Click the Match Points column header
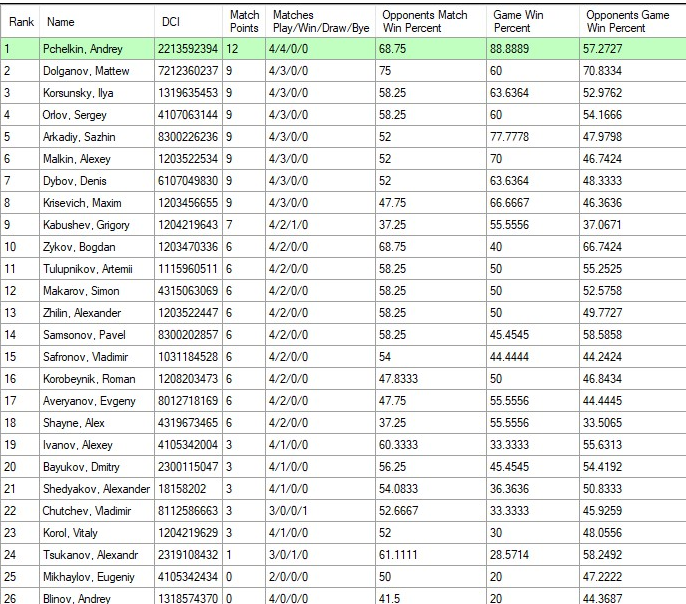The height and width of the screenshot is (604, 686). 244,21
